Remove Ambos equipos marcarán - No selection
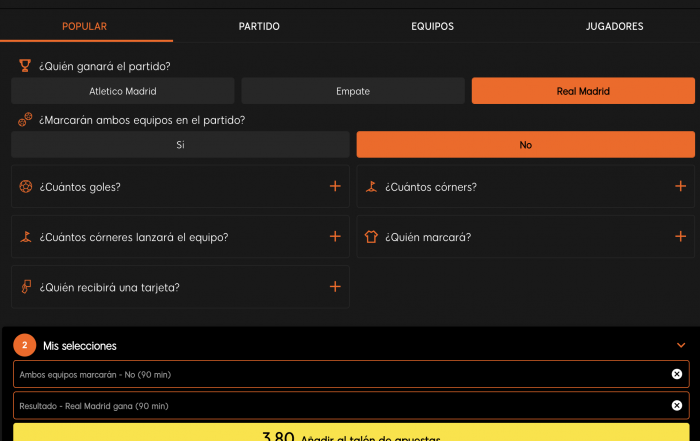 tap(677, 374)
